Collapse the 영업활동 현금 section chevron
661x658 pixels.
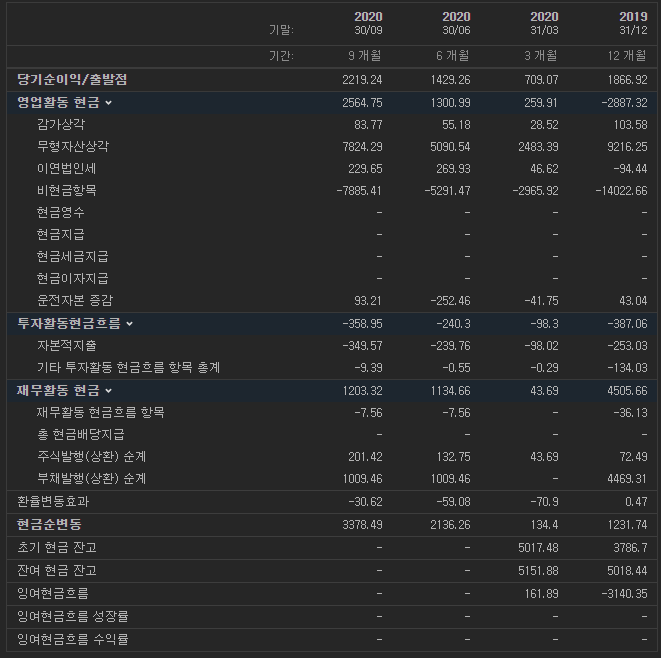point(108,103)
